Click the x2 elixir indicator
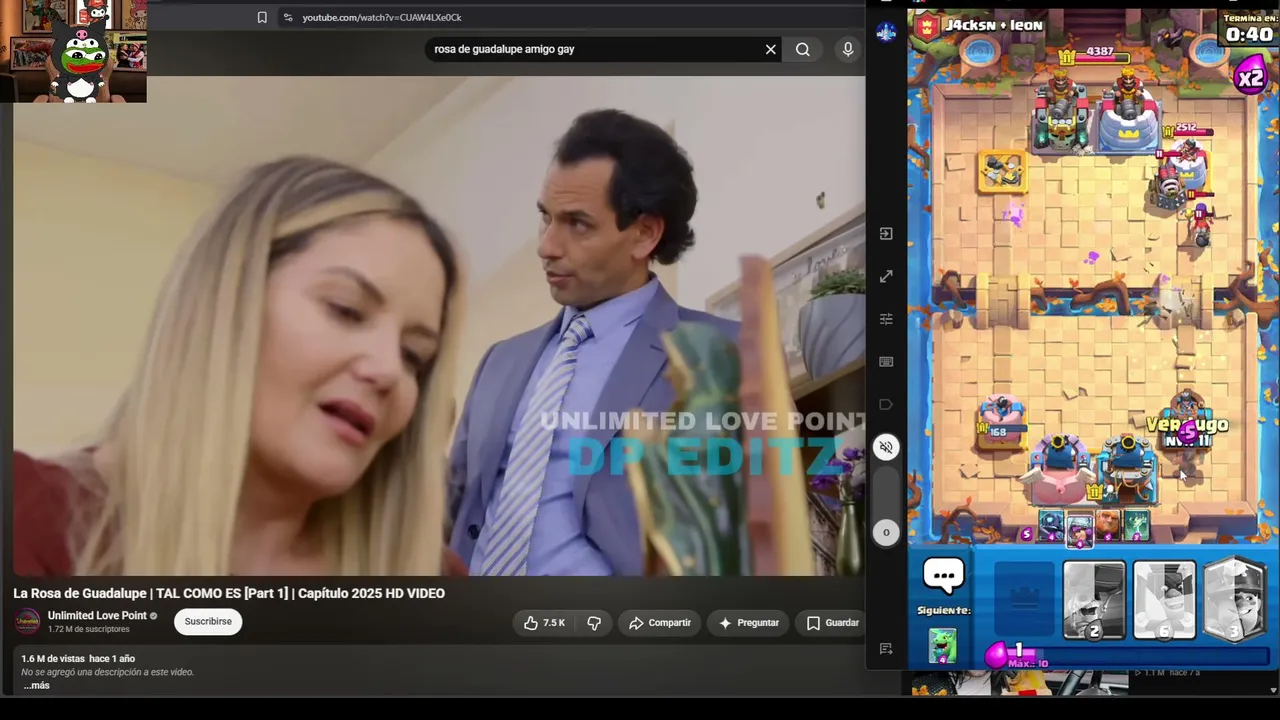This screenshot has width=1280, height=720. point(1250,78)
